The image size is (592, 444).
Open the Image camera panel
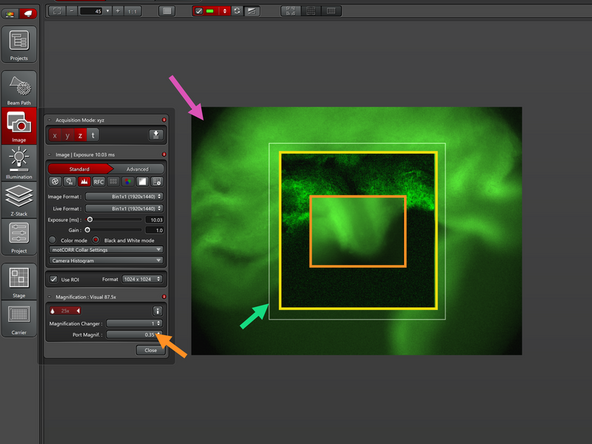[19, 126]
